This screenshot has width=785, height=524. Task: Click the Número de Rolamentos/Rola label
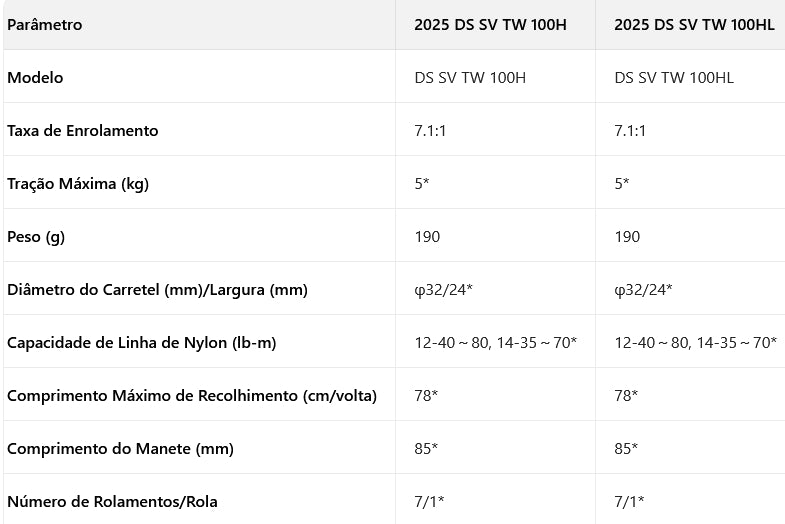click(112, 501)
